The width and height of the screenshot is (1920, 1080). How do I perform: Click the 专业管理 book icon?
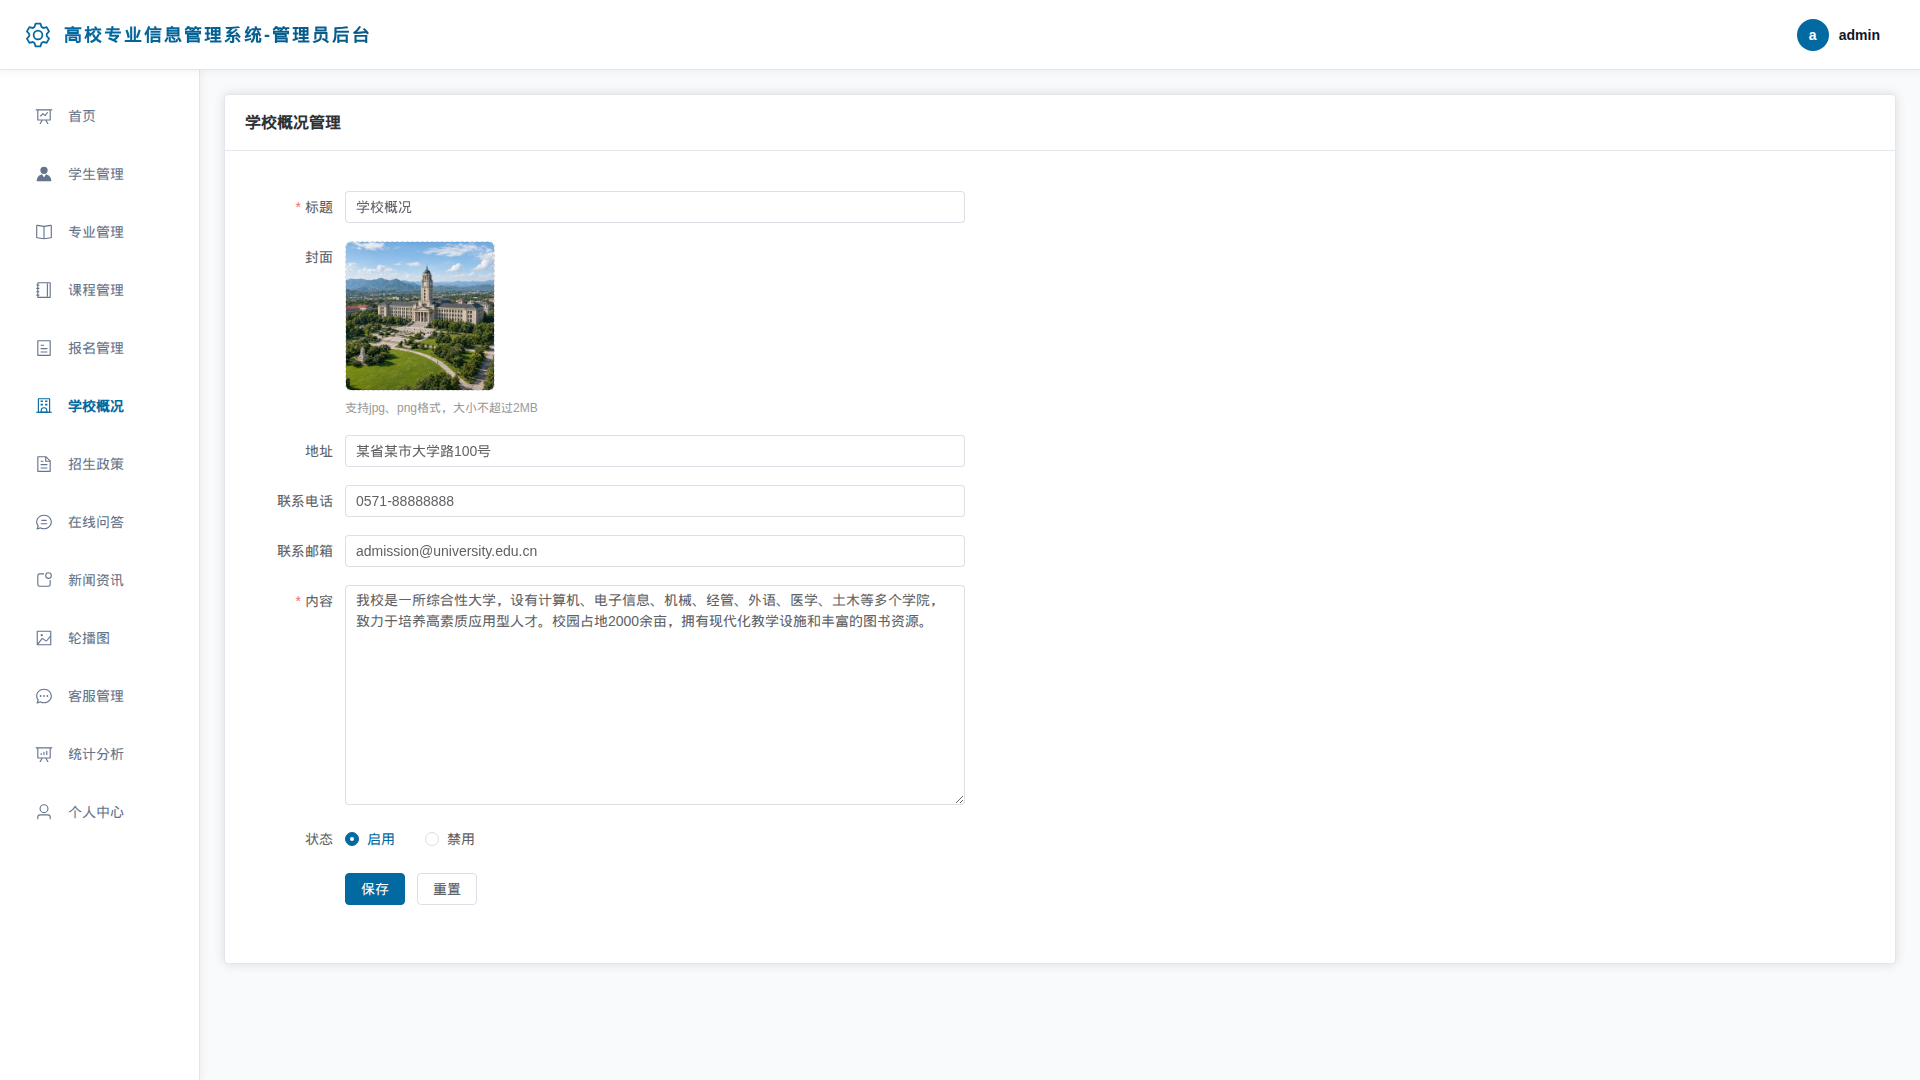(44, 232)
